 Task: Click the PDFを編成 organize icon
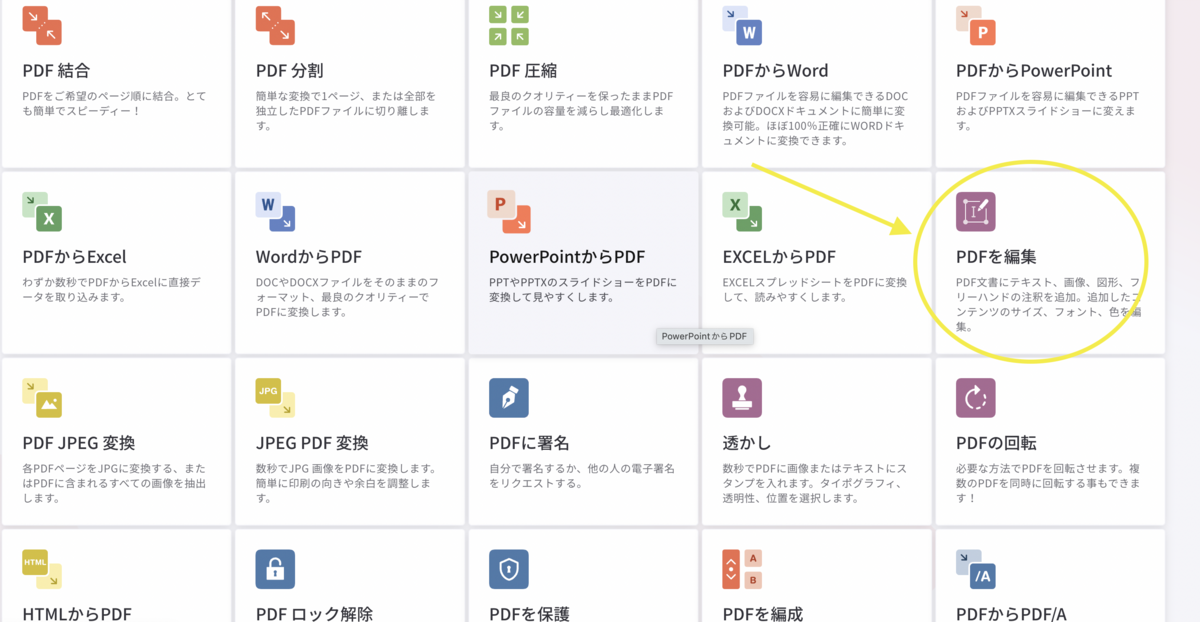pyautogui.click(x=742, y=569)
